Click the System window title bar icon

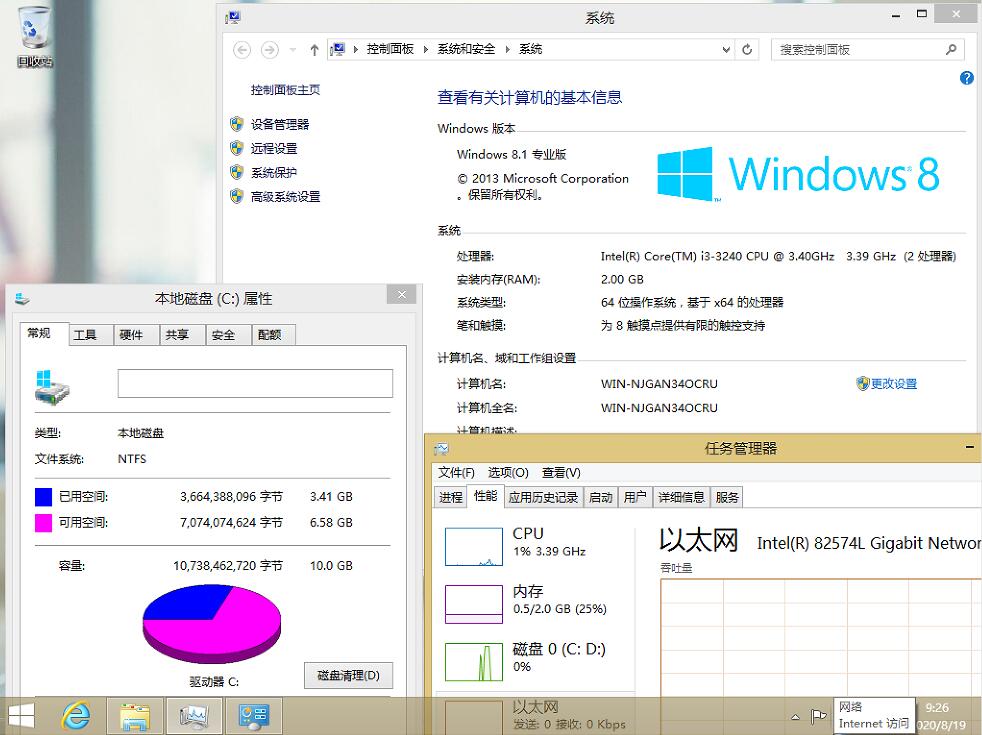[x=233, y=18]
